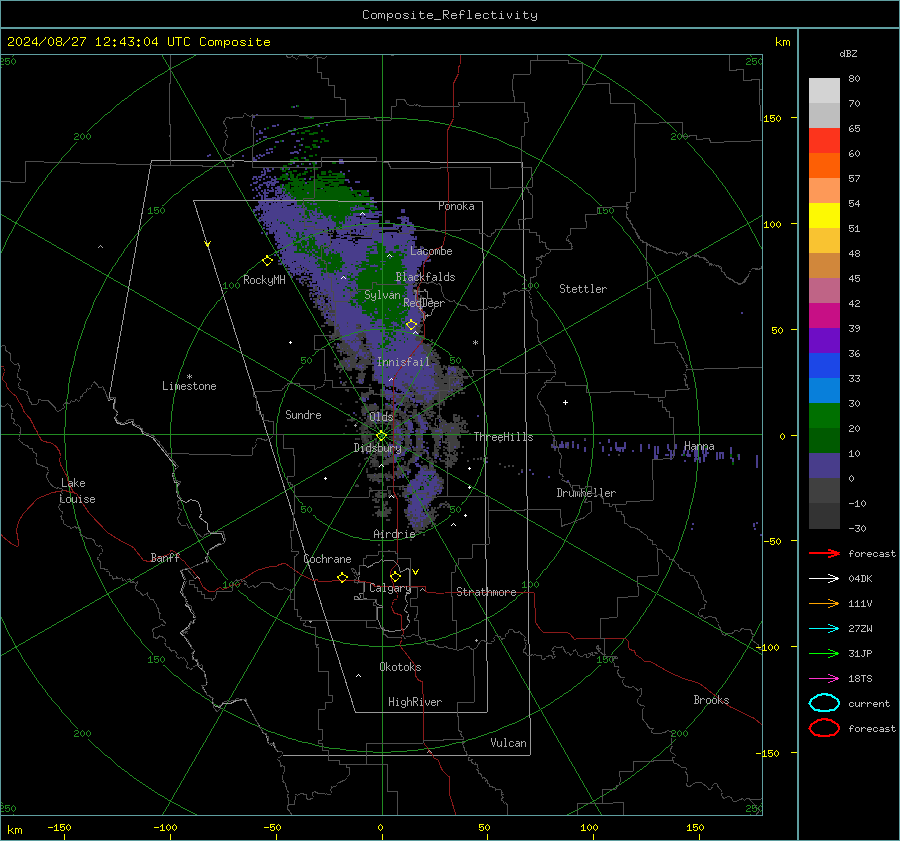Select the 30 dBZ green swatch
This screenshot has height=841, width=900.
pyautogui.click(x=824, y=416)
